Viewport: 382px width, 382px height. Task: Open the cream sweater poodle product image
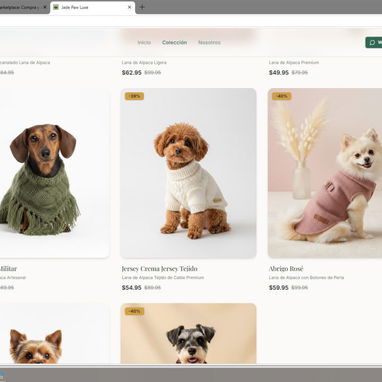(x=188, y=173)
